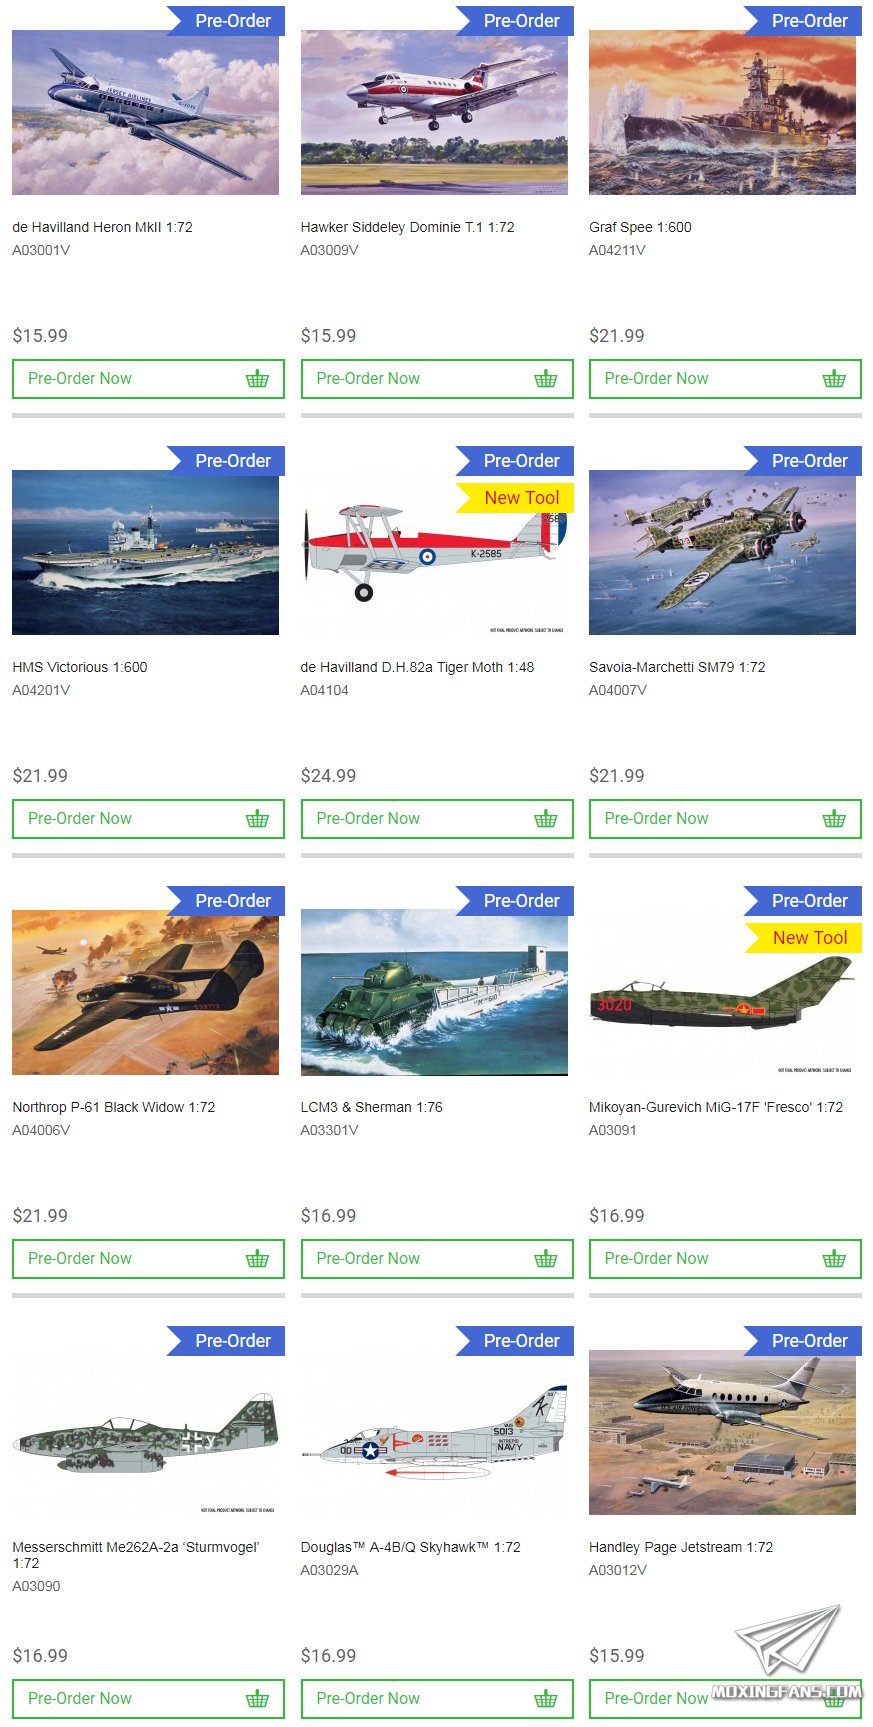Click basket icon for LCM3 & Sherman
Image resolution: width=873 pixels, height=1727 pixels.
[545, 1258]
